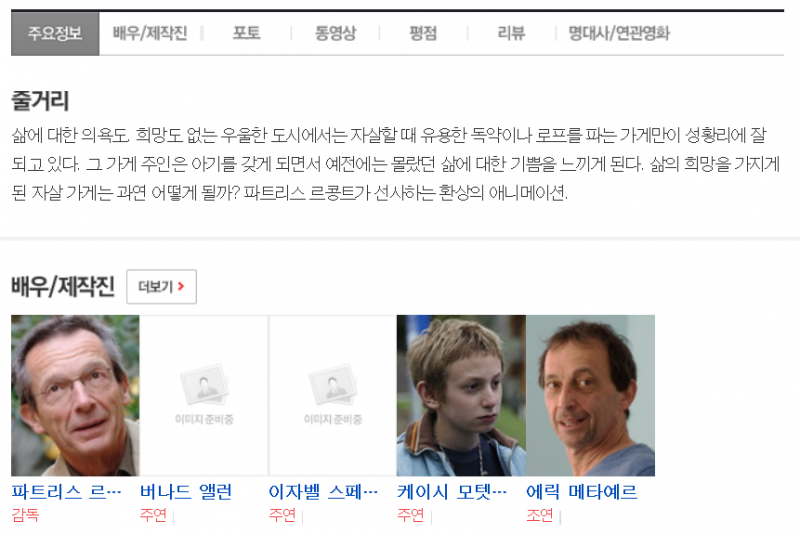Image resolution: width=800 pixels, height=534 pixels.
Task: Switch to the 배우/제작진 tab
Action: click(150, 33)
